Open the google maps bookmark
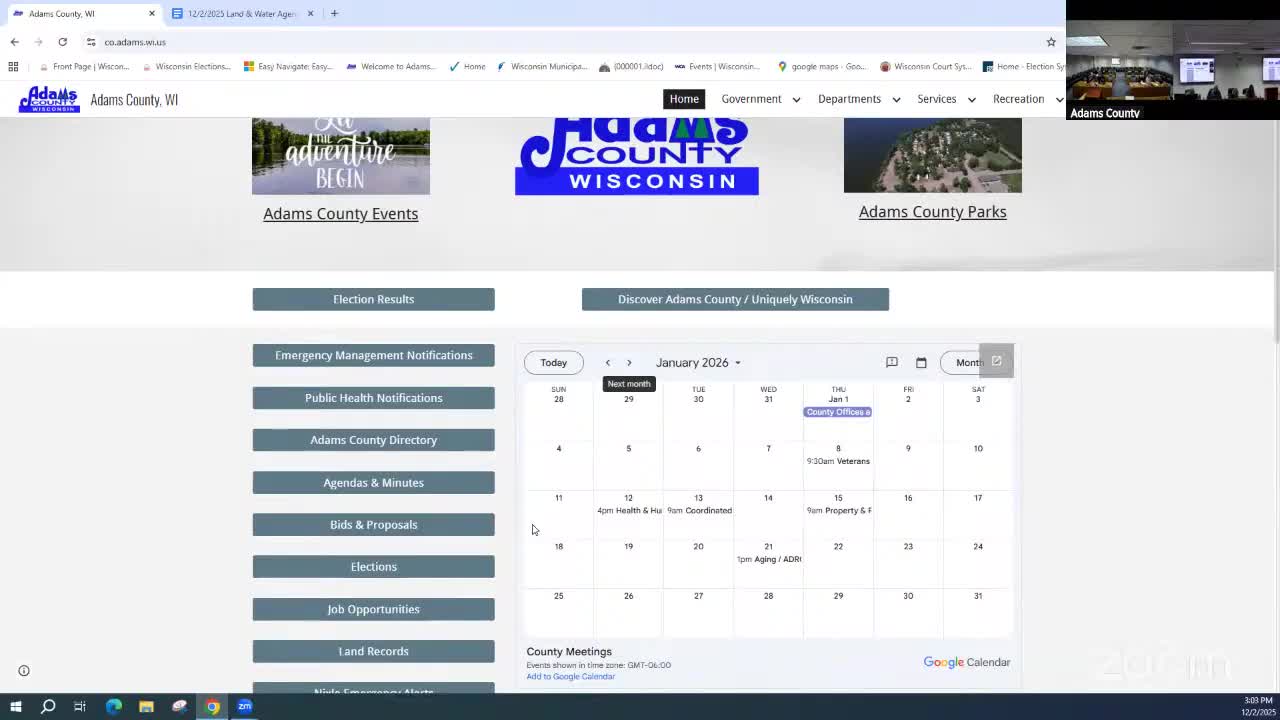The image size is (1280, 720). coord(821,66)
